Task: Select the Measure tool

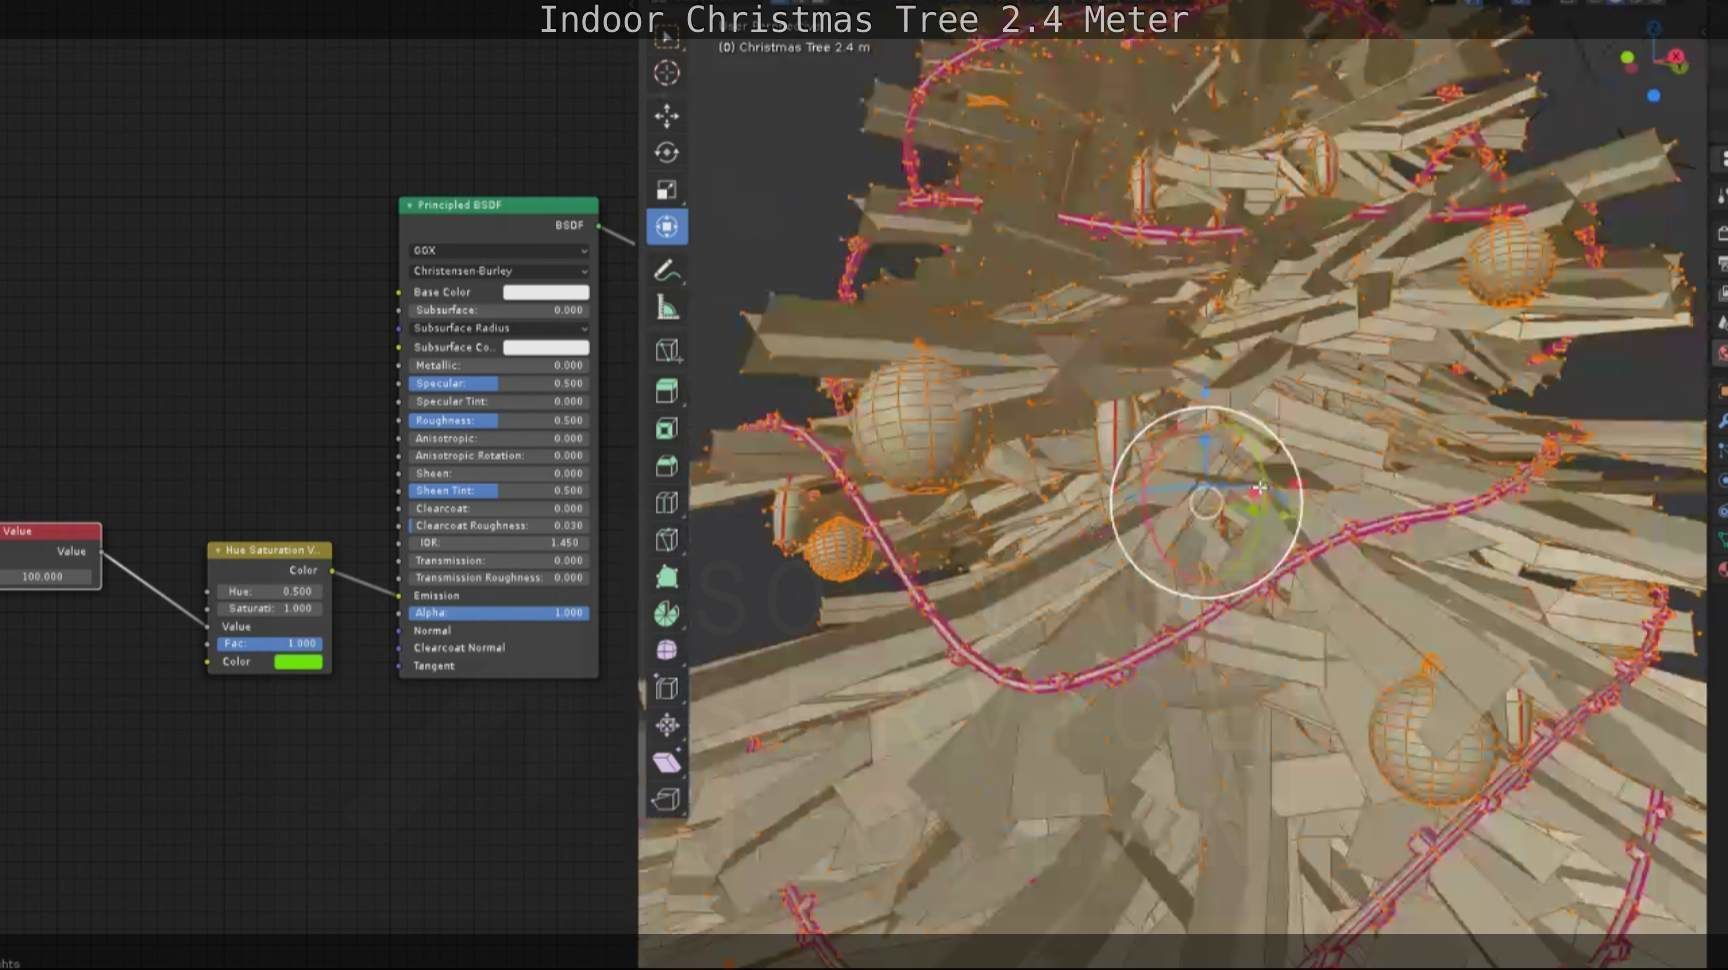Action: click(667, 308)
